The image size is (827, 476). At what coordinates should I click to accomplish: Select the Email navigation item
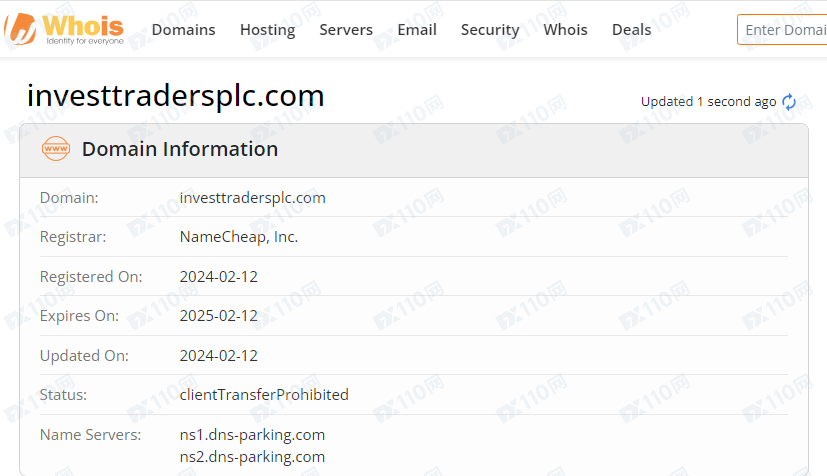point(417,30)
